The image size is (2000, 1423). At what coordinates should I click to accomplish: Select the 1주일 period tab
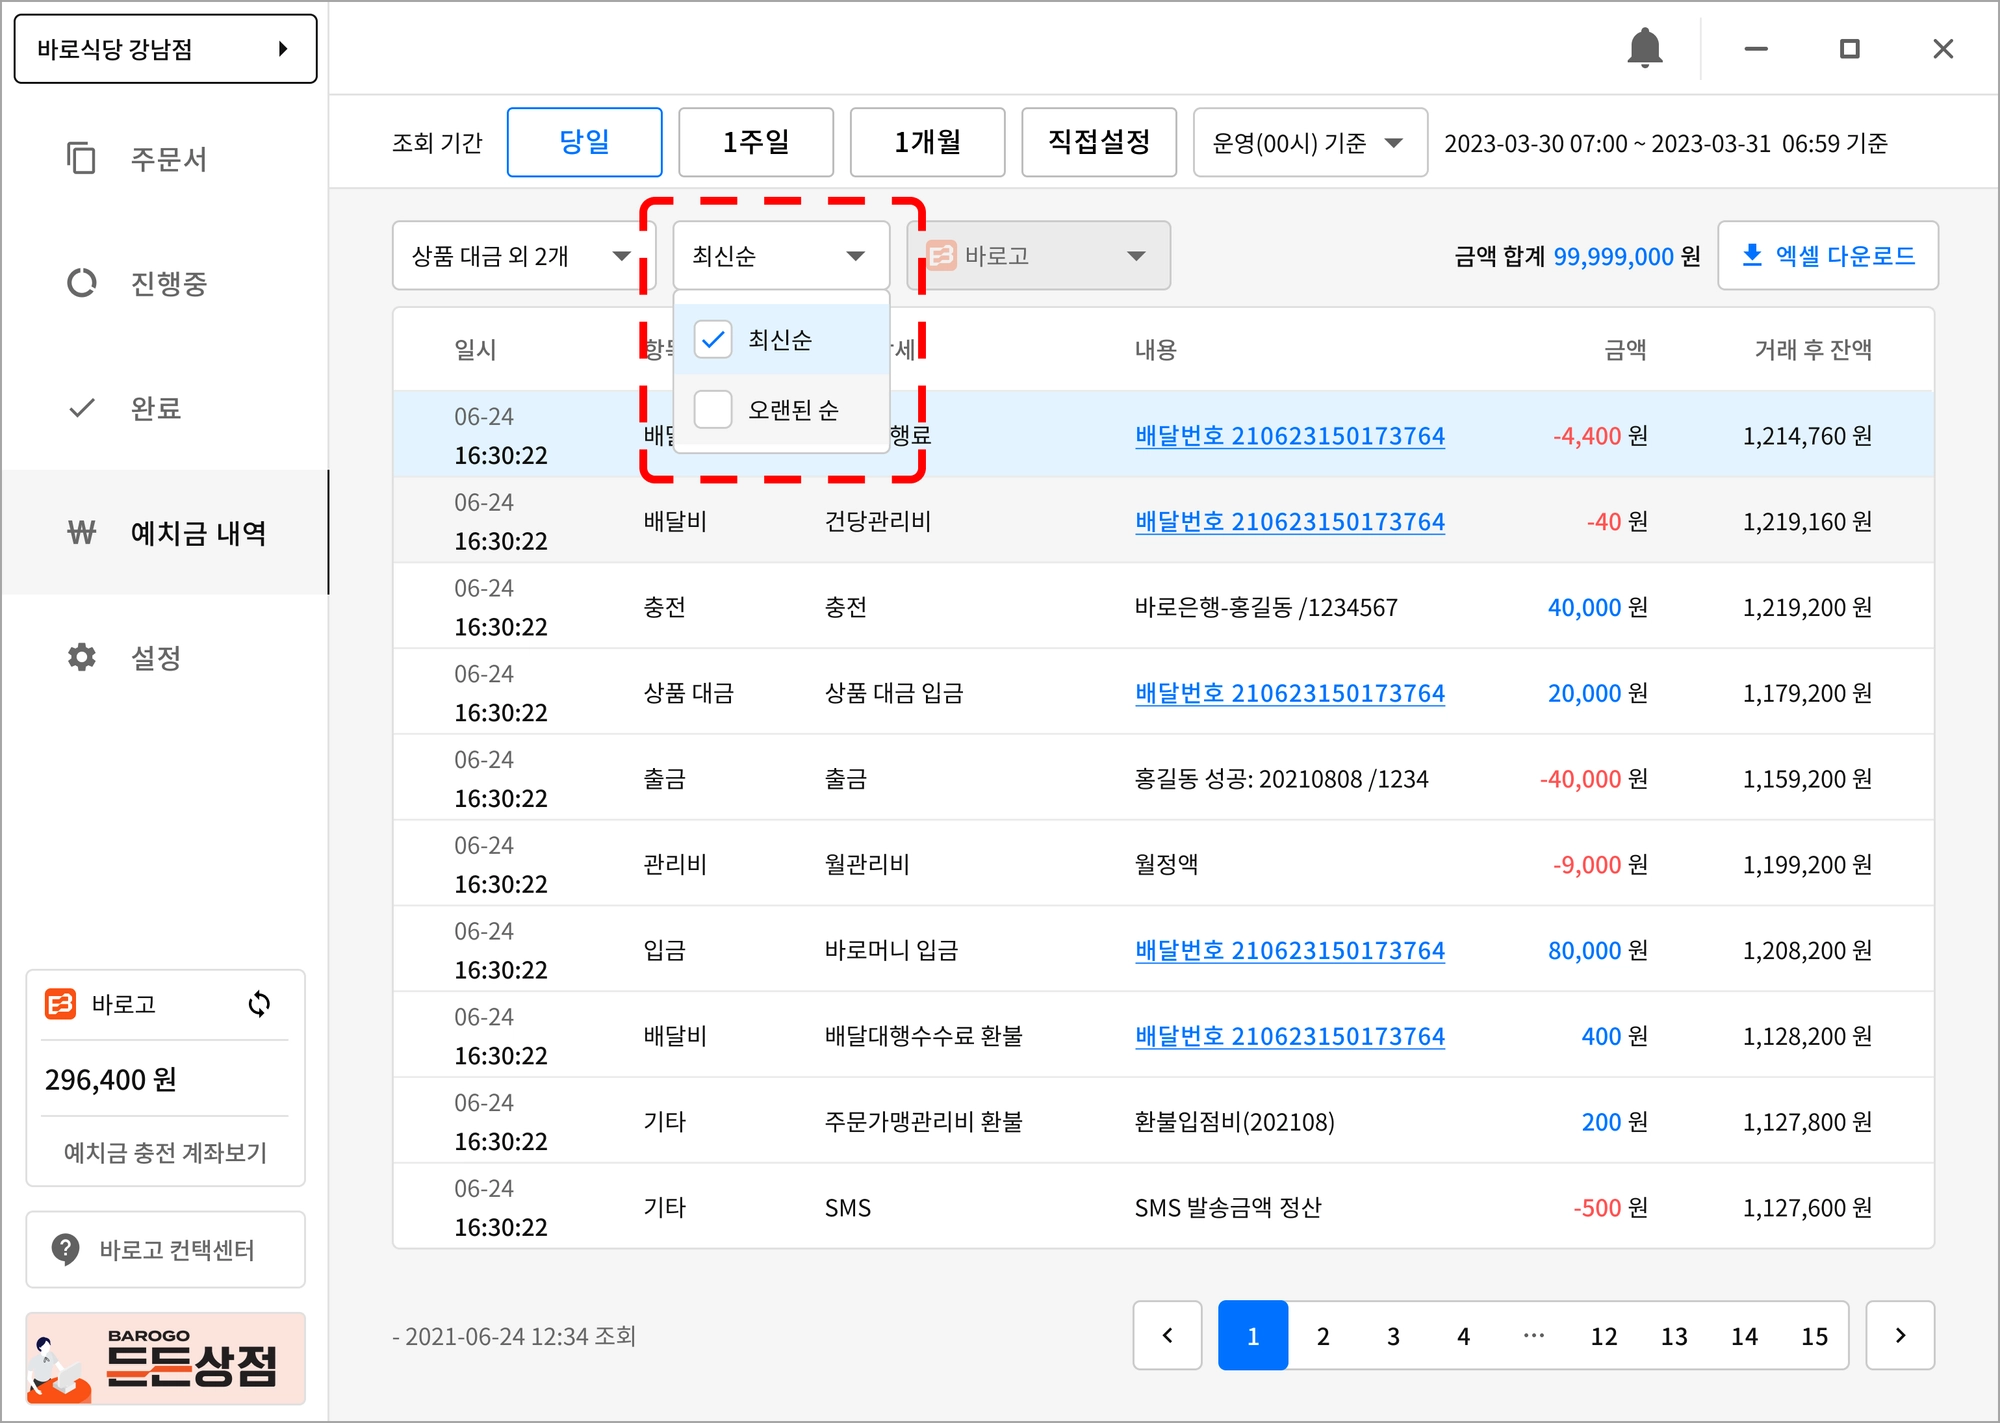point(755,143)
